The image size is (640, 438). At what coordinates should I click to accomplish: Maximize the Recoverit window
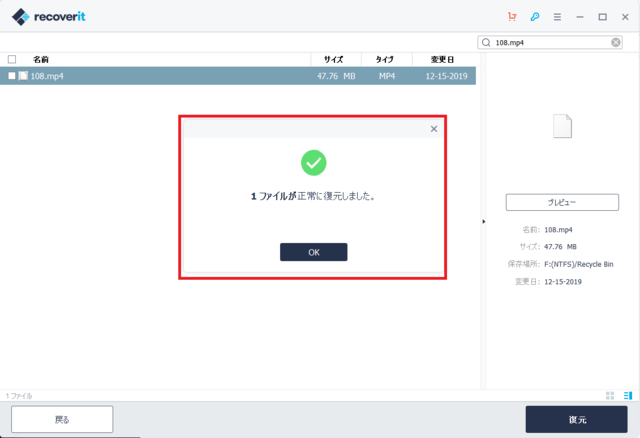(x=602, y=17)
